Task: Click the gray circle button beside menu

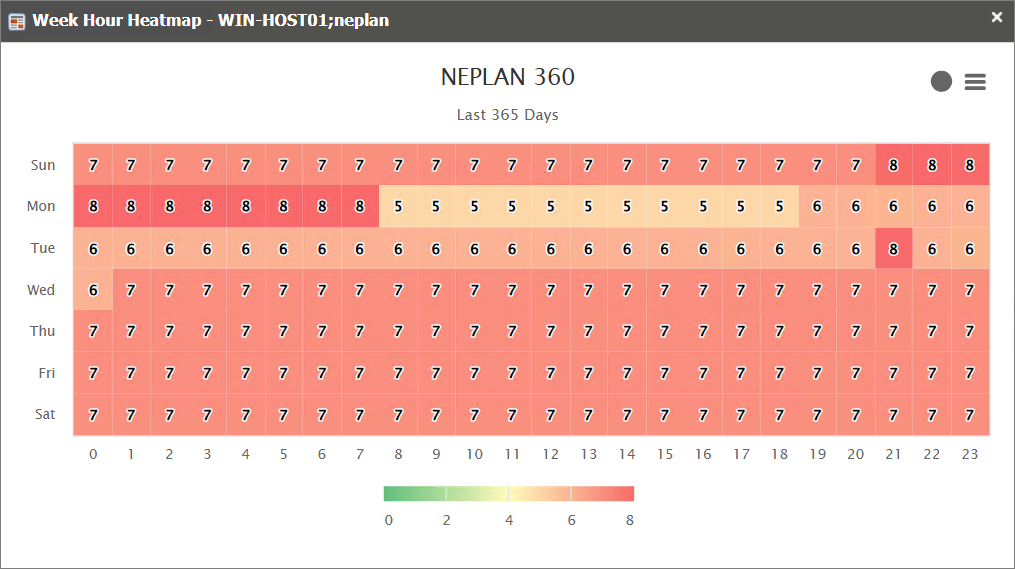Action: pos(941,82)
